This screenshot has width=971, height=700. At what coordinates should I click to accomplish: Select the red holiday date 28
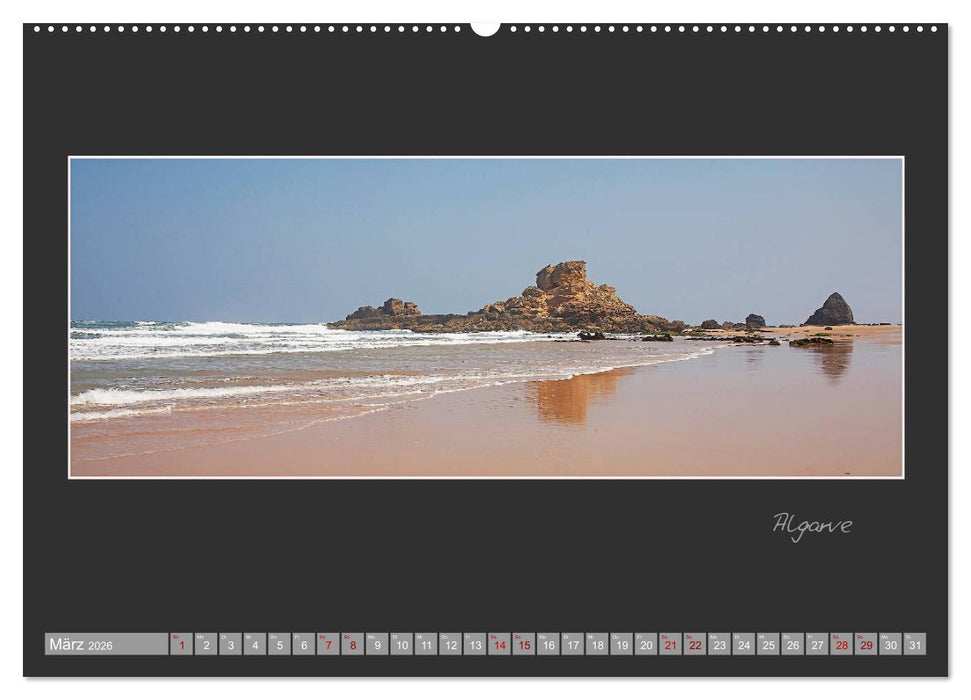[x=842, y=646]
